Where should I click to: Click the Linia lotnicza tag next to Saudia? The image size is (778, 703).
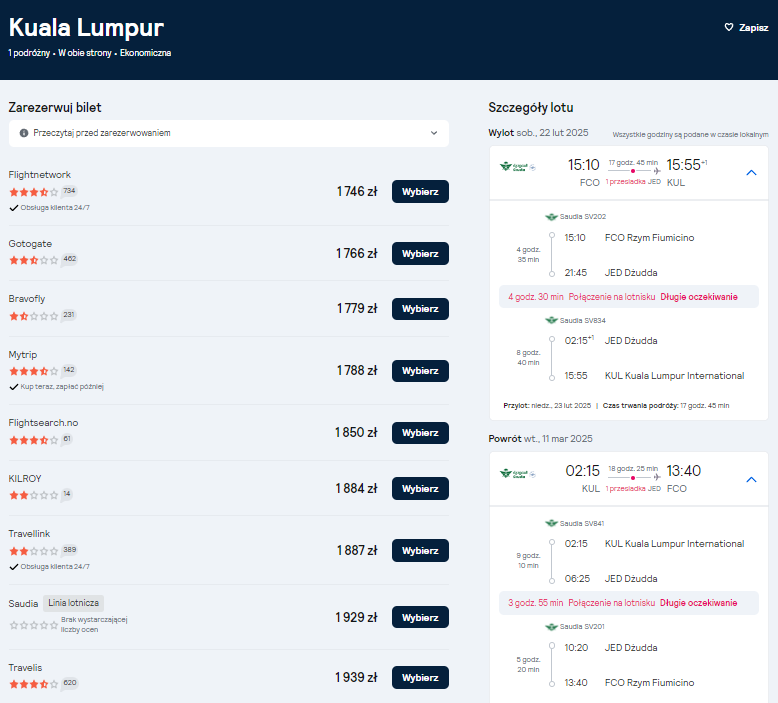pos(73,603)
